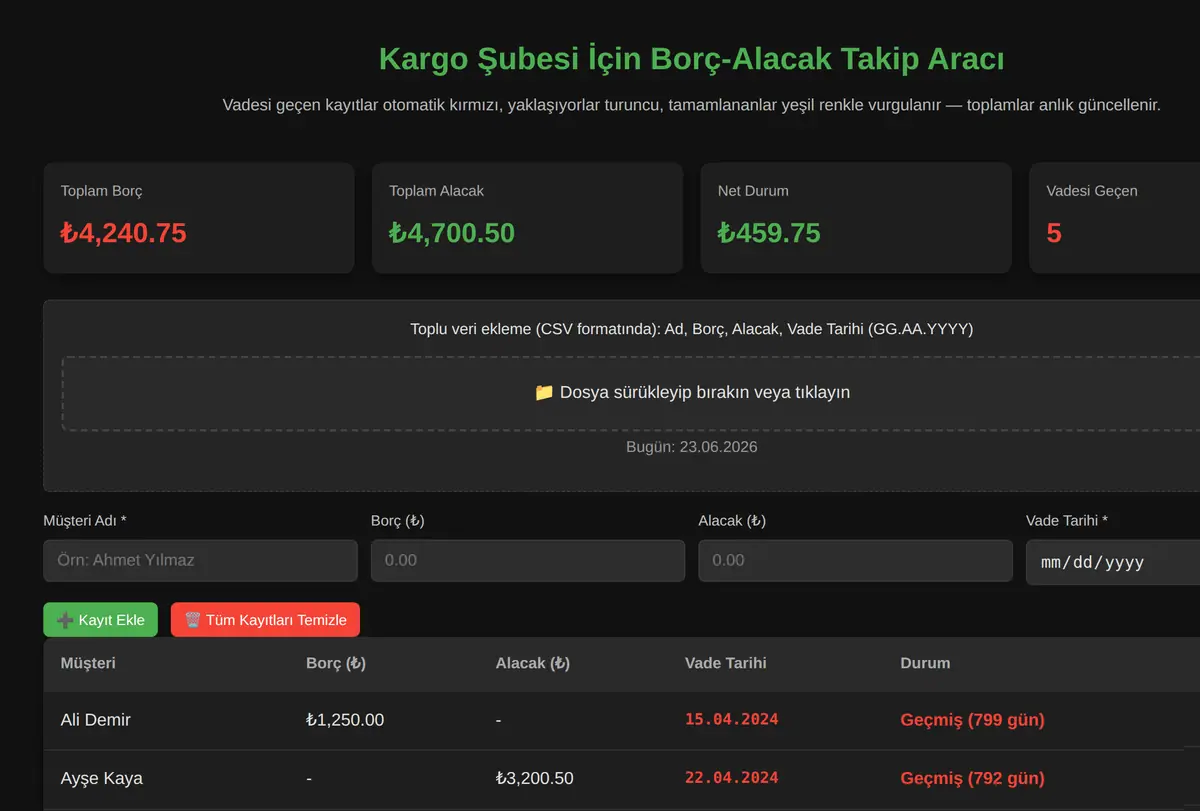Click the 22.04.2024 due date

732,778
